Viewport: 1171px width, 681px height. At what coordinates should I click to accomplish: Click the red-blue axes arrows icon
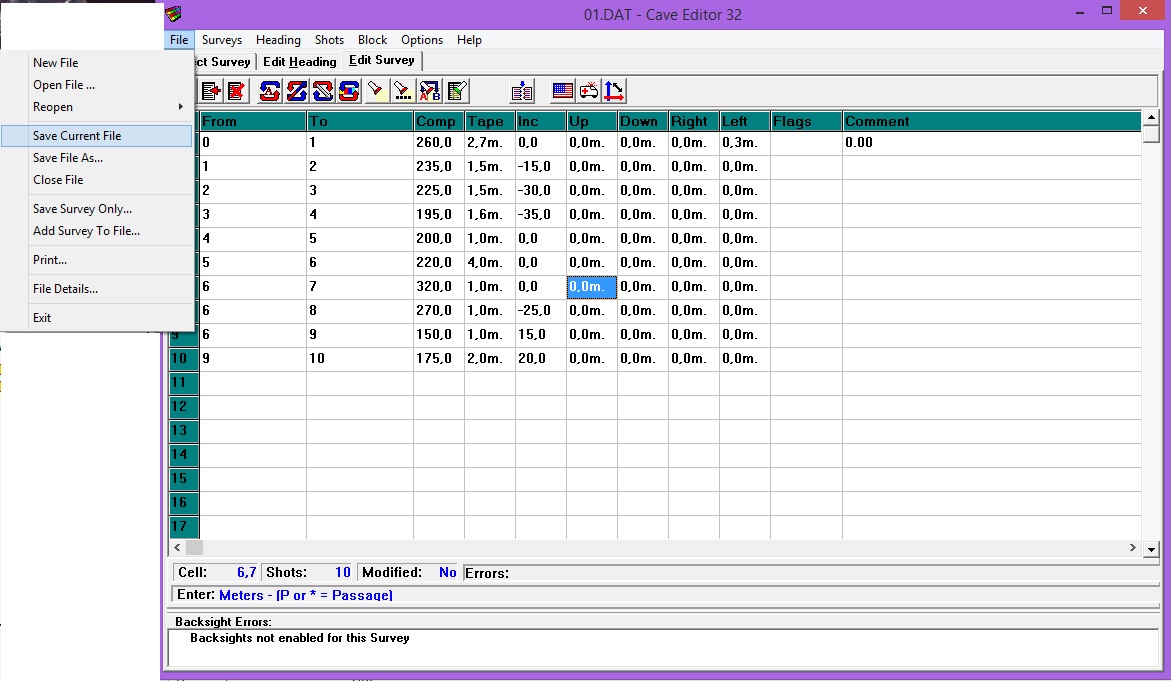click(614, 92)
